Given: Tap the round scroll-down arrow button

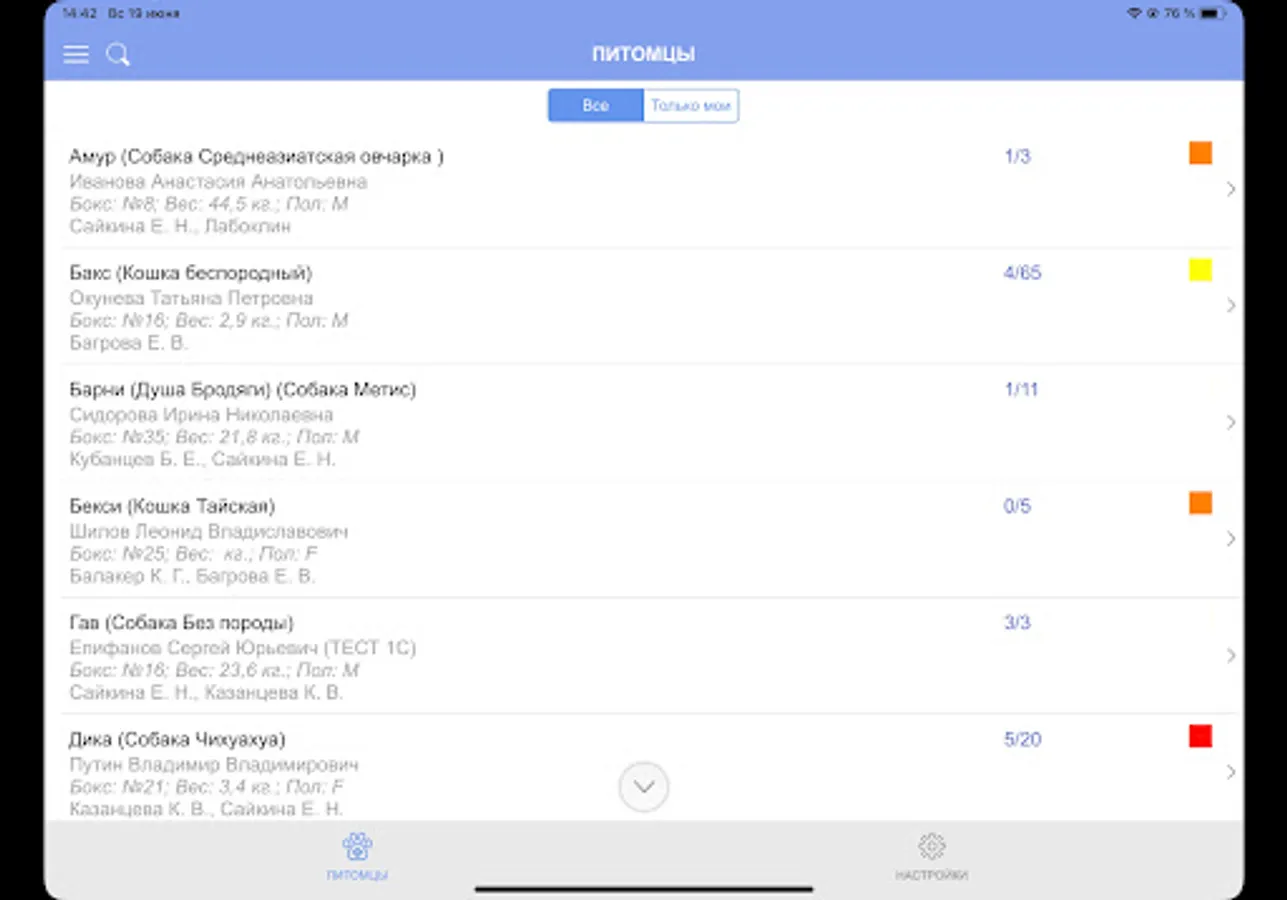Looking at the screenshot, I should (x=644, y=787).
